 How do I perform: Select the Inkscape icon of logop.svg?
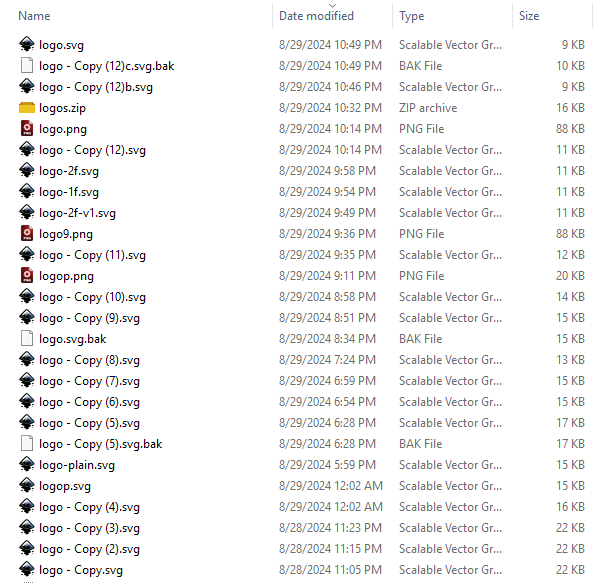[x=27, y=486]
